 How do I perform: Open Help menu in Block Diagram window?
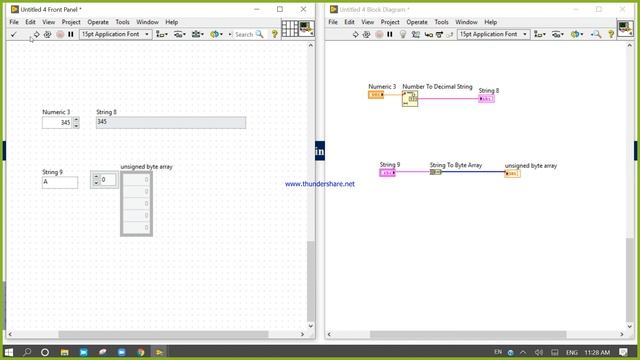(x=491, y=22)
